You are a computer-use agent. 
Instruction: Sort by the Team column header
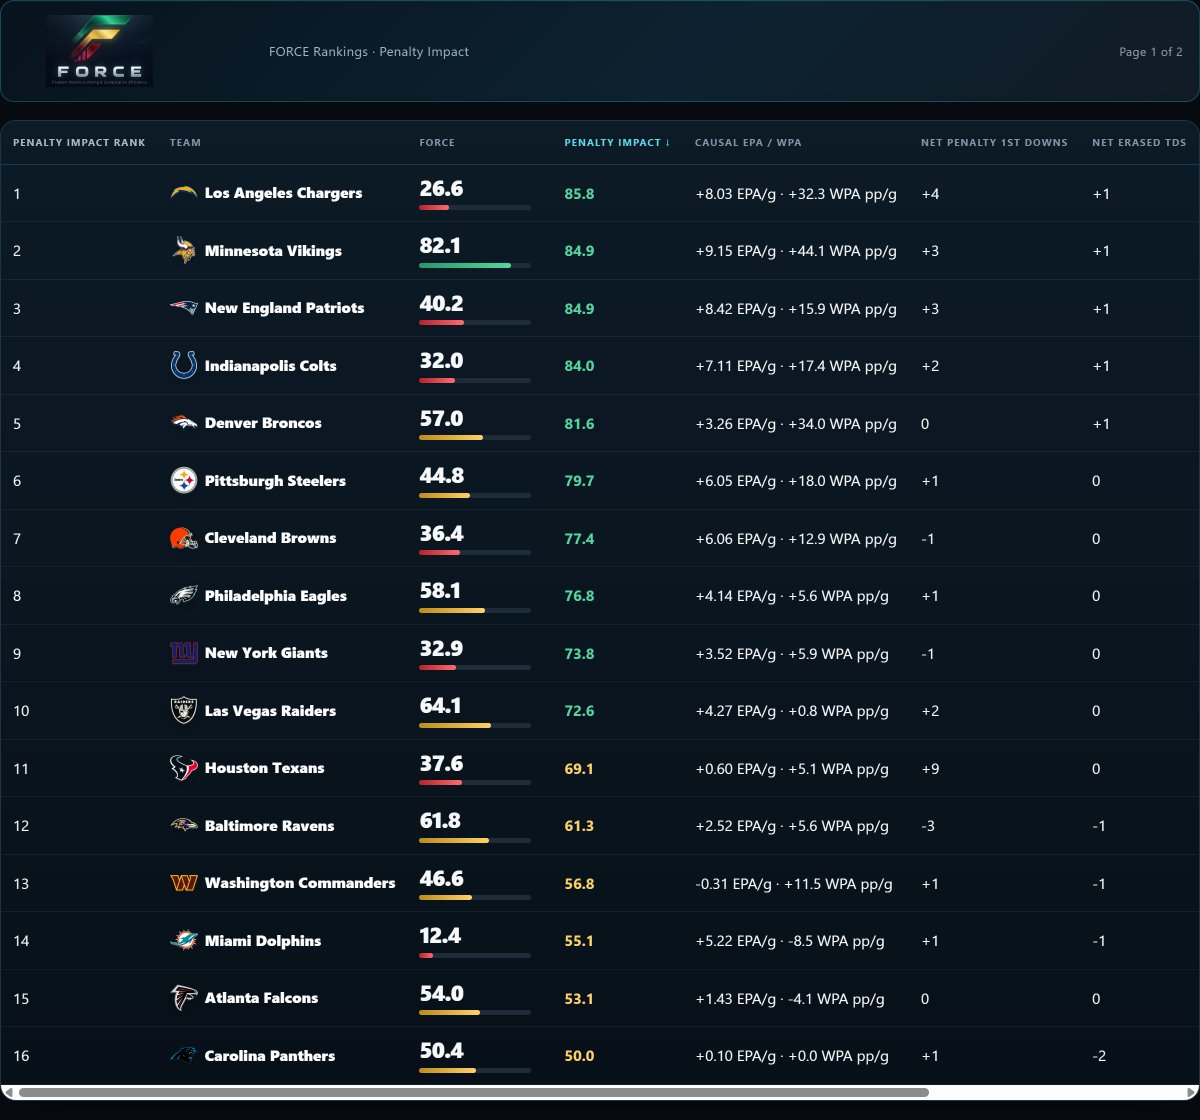(x=185, y=143)
